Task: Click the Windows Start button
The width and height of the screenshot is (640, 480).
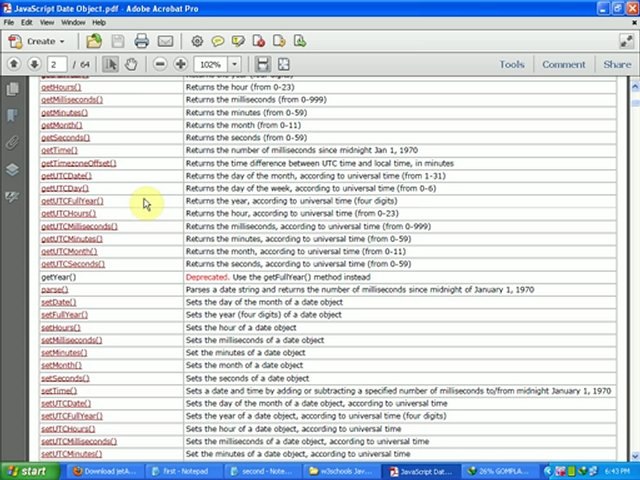Action: pyautogui.click(x=29, y=471)
